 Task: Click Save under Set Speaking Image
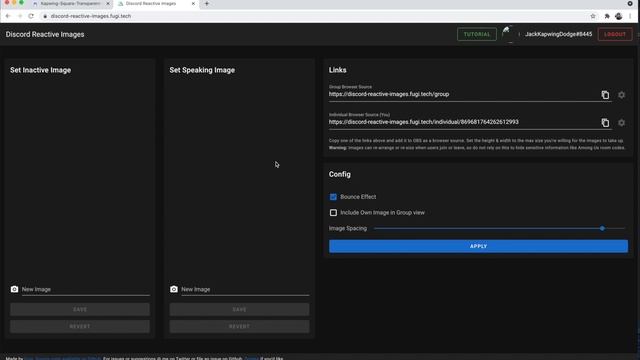tap(239, 309)
